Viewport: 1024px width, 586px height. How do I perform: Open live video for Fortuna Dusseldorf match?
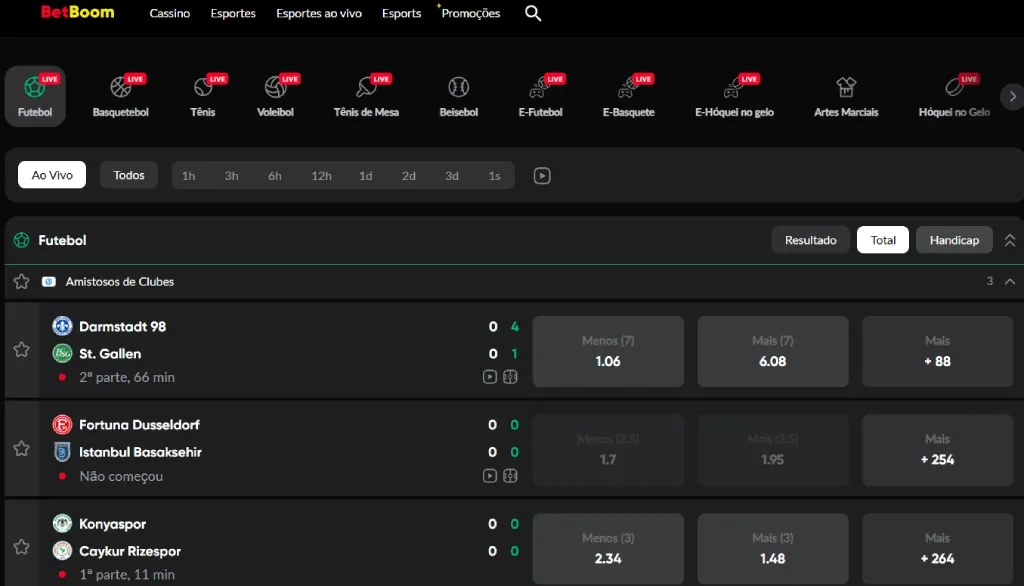coord(490,476)
